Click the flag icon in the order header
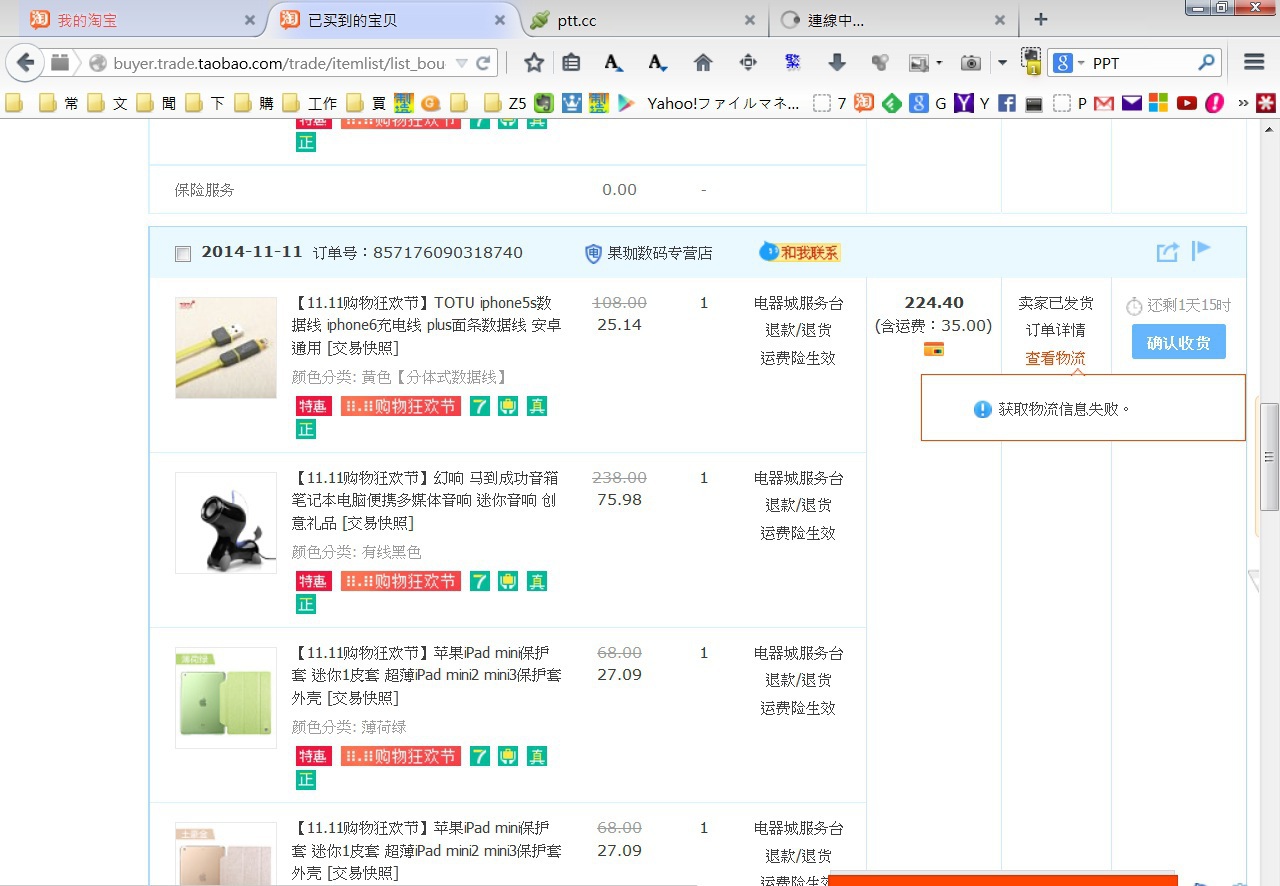The width and height of the screenshot is (1280, 886). tap(1201, 250)
